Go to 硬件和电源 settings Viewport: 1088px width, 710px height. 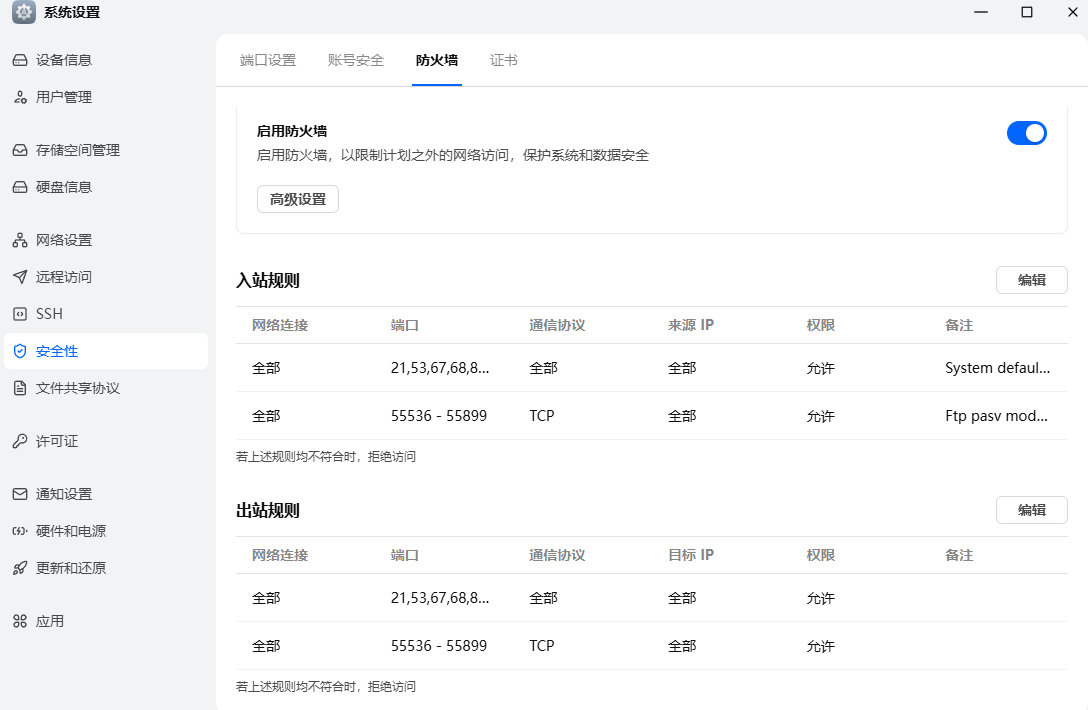(x=65, y=530)
